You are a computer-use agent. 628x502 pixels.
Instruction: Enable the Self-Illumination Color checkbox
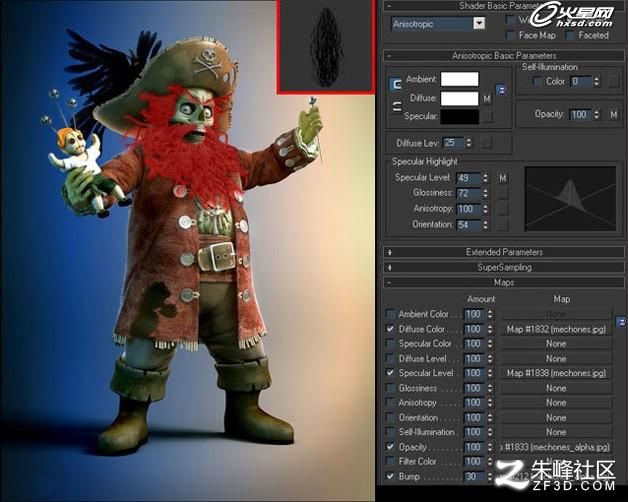(x=537, y=81)
